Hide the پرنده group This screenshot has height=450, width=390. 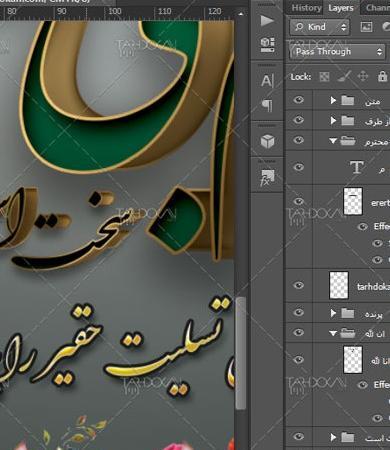pyautogui.click(x=299, y=312)
